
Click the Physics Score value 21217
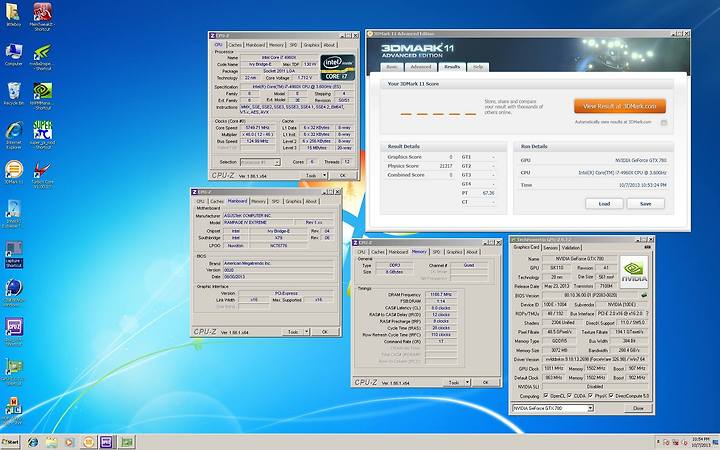445,166
